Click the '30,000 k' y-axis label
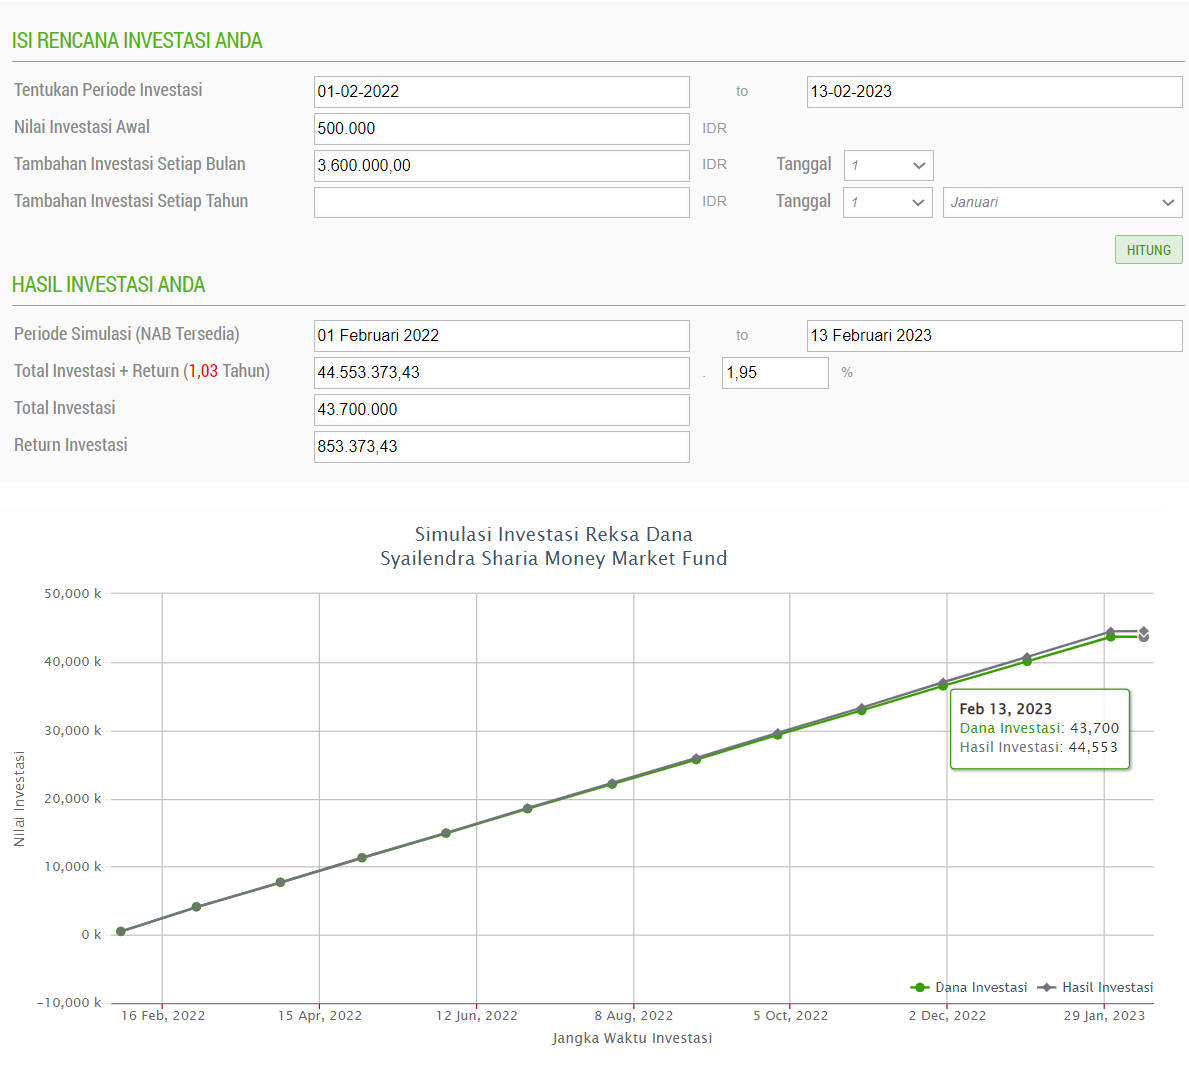The height and width of the screenshot is (1084, 1189). point(73,731)
